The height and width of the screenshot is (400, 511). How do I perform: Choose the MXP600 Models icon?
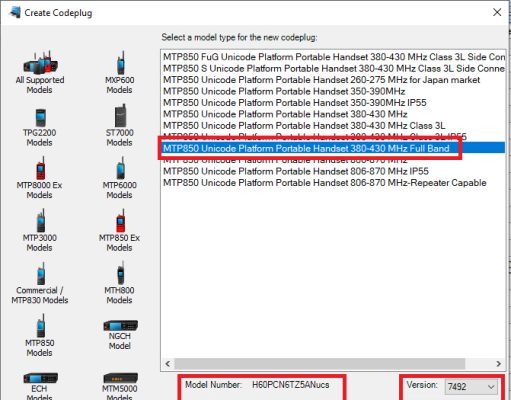(120, 62)
